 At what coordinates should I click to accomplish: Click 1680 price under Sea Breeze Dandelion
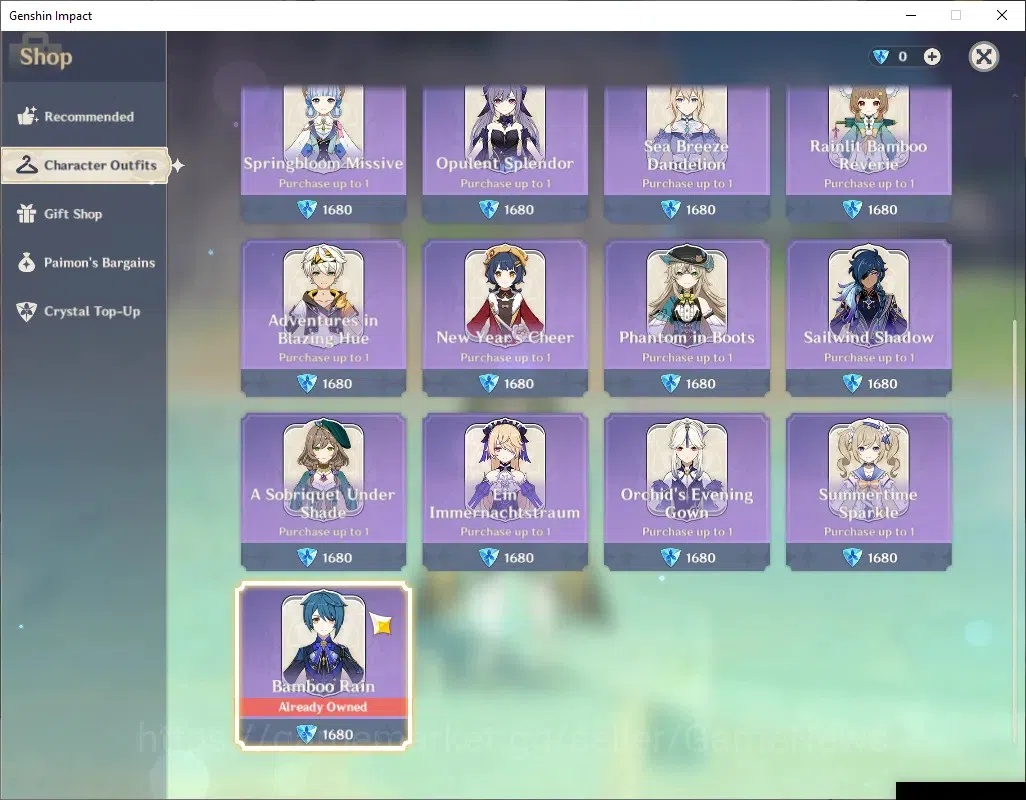point(700,209)
